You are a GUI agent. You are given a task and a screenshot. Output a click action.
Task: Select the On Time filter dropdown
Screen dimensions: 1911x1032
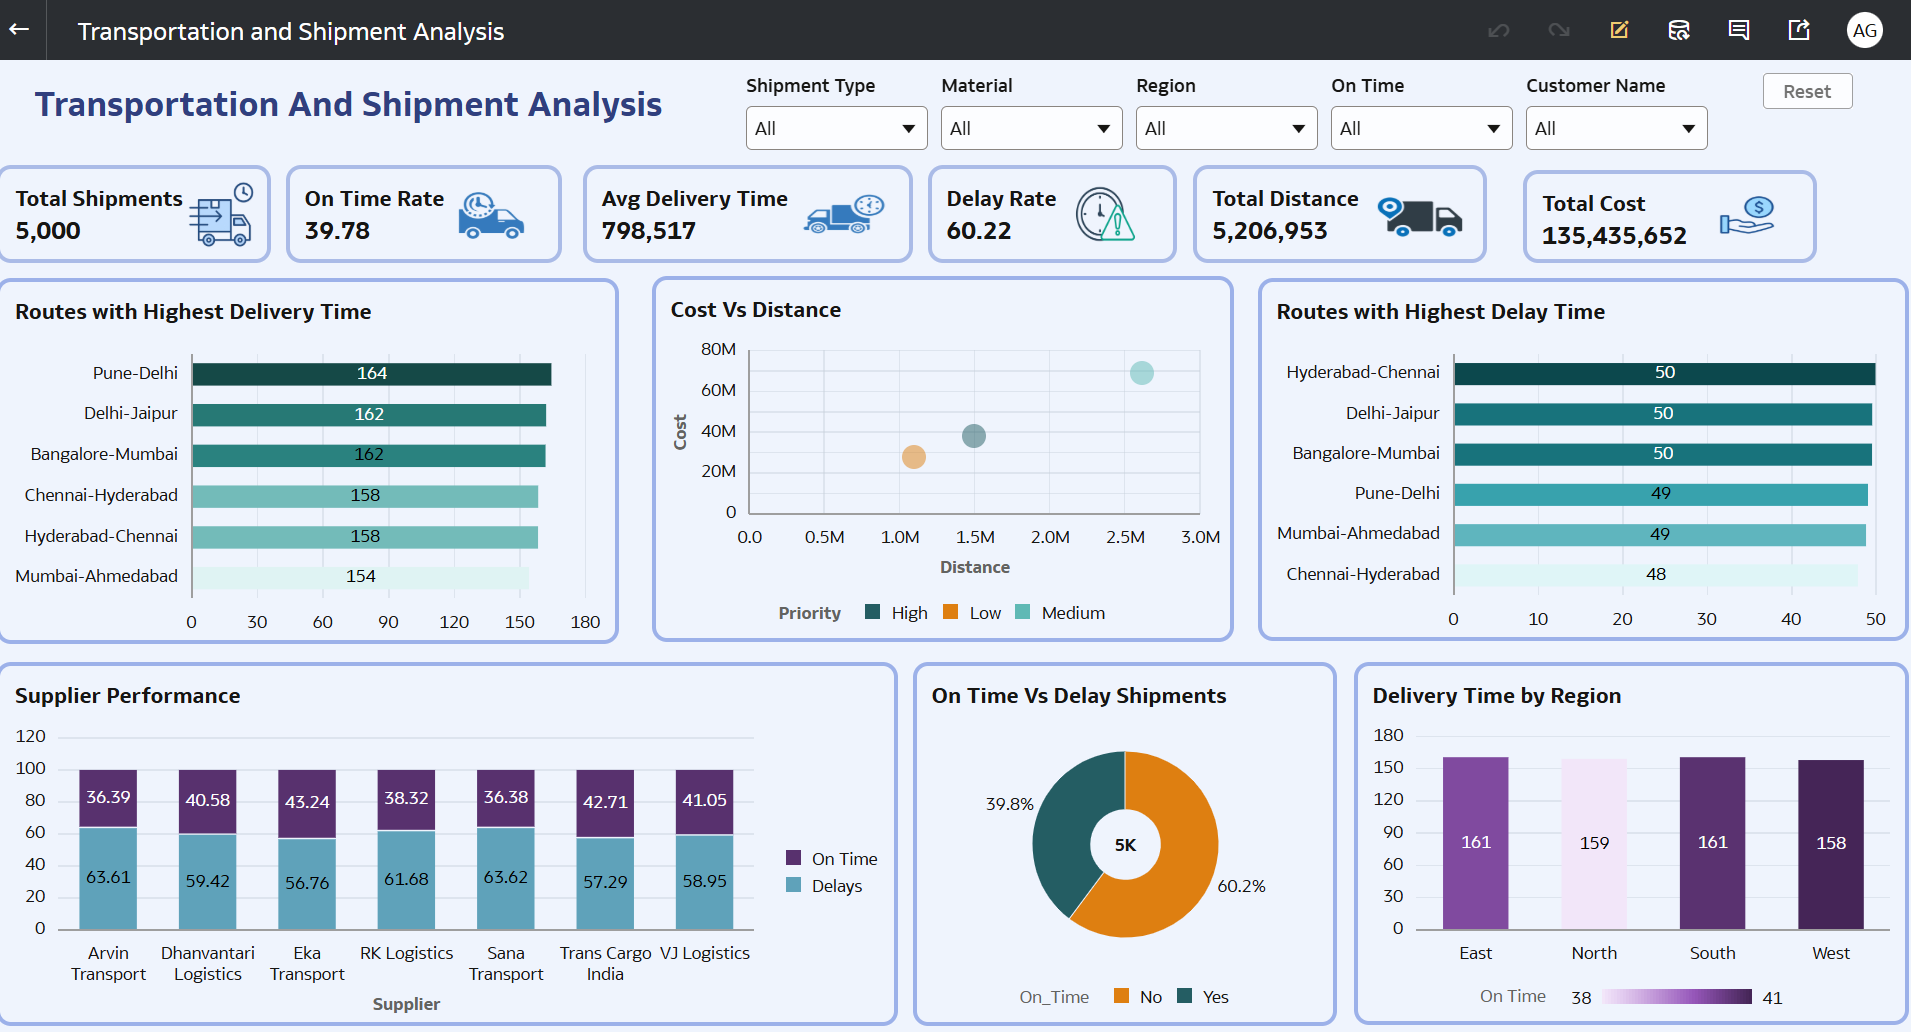(1421, 128)
